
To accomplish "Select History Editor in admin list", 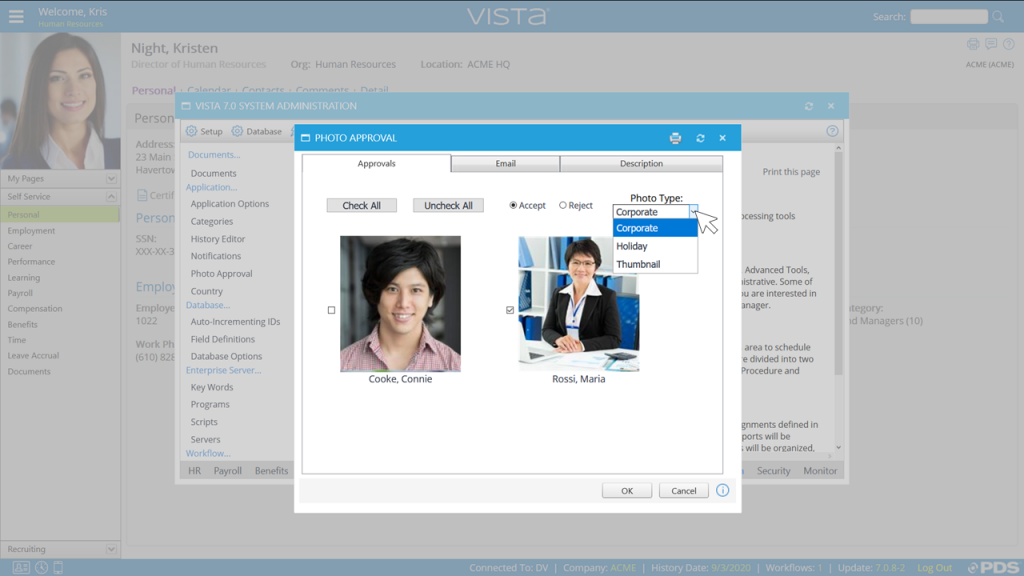I will pyautogui.click(x=218, y=239).
